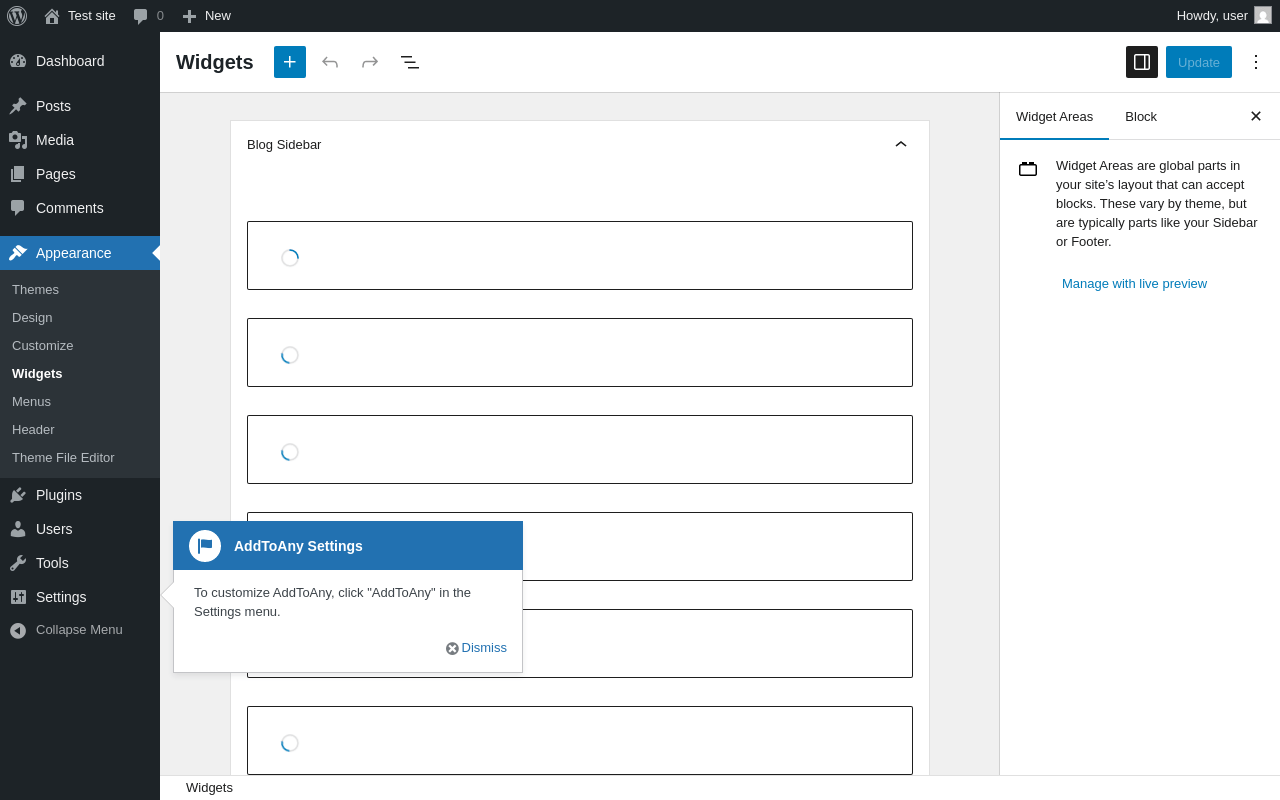
Task: Open Theme File Editor submenu item
Action: tap(63, 457)
